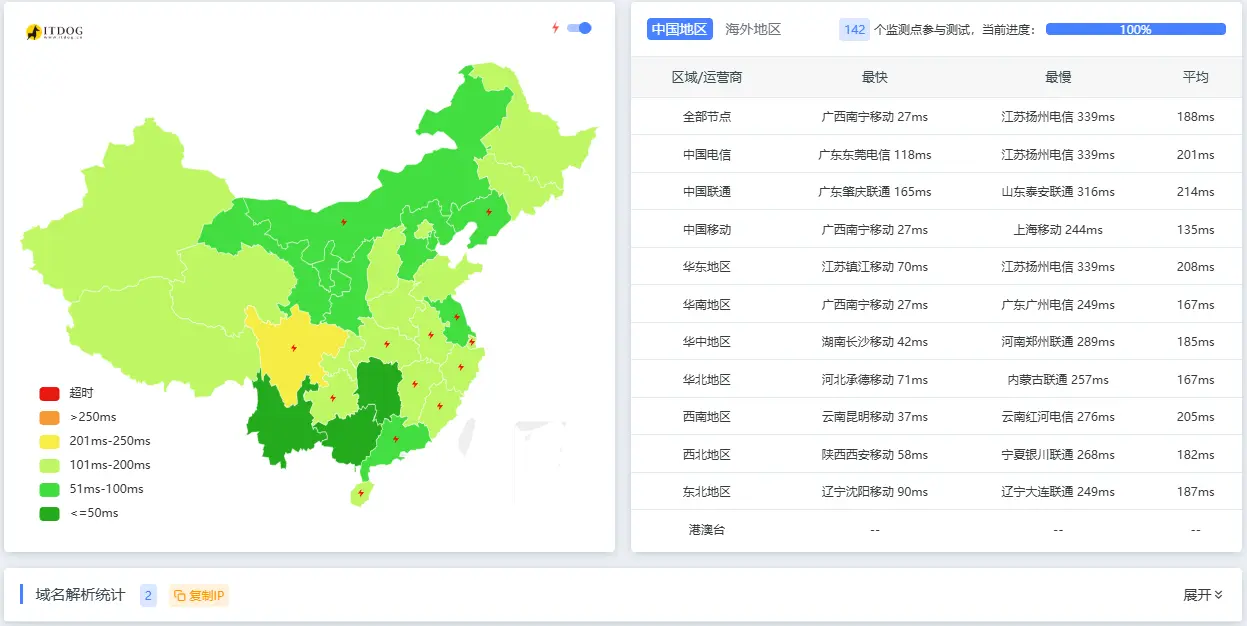The height and width of the screenshot is (626, 1247).
Task: Click the lightning marker on Sichuan's yellow region
Action: coord(292,348)
